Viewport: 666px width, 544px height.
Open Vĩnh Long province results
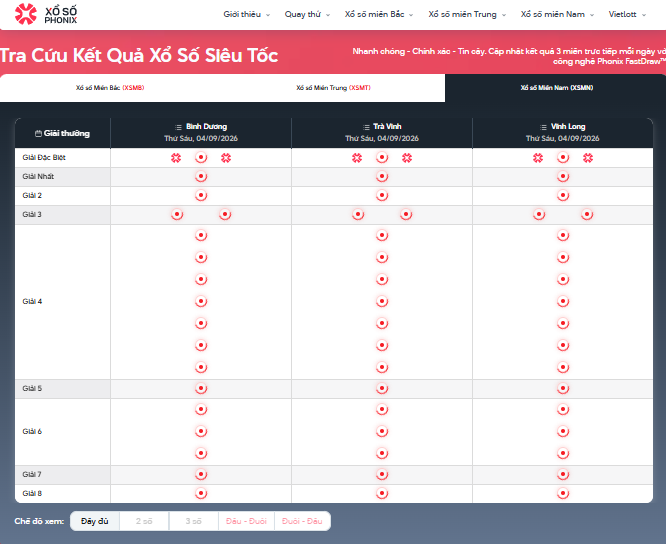[x=568, y=127]
